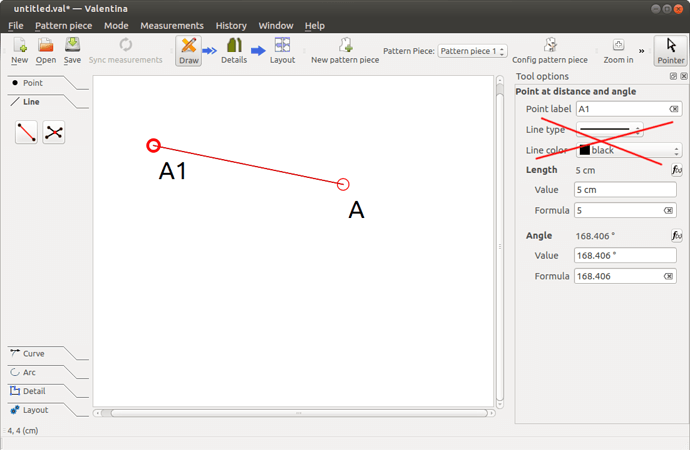Expand the toolbar overflow chevron
Screen dimensions: 690x450
(642, 51)
